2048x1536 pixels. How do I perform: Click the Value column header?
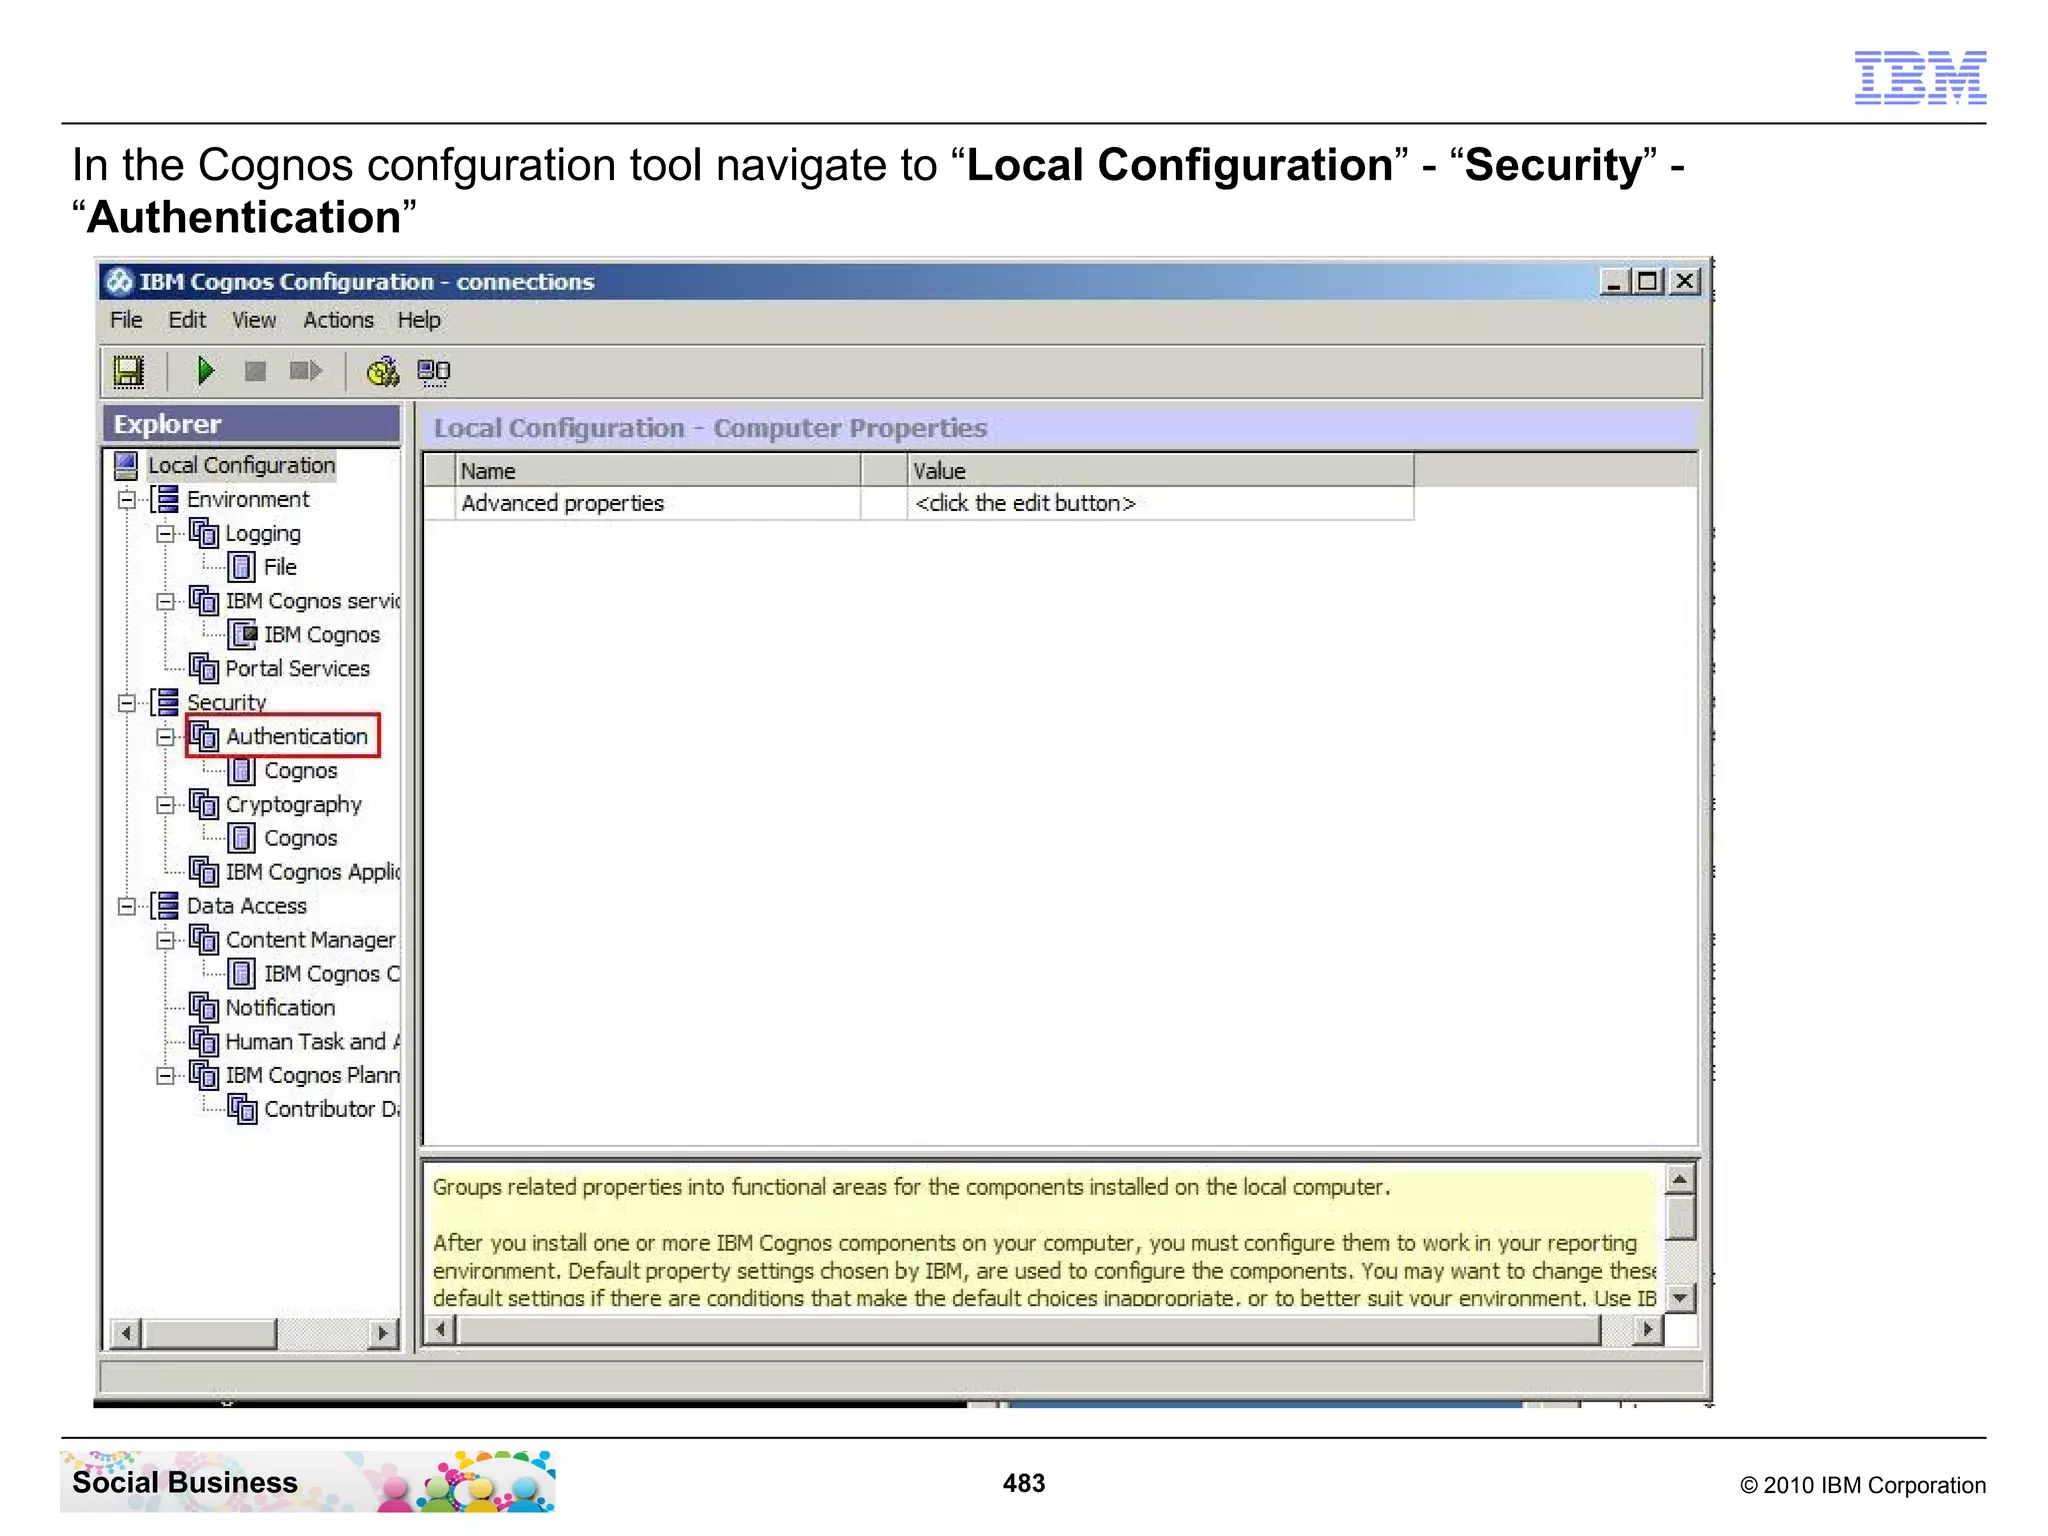1161,471
